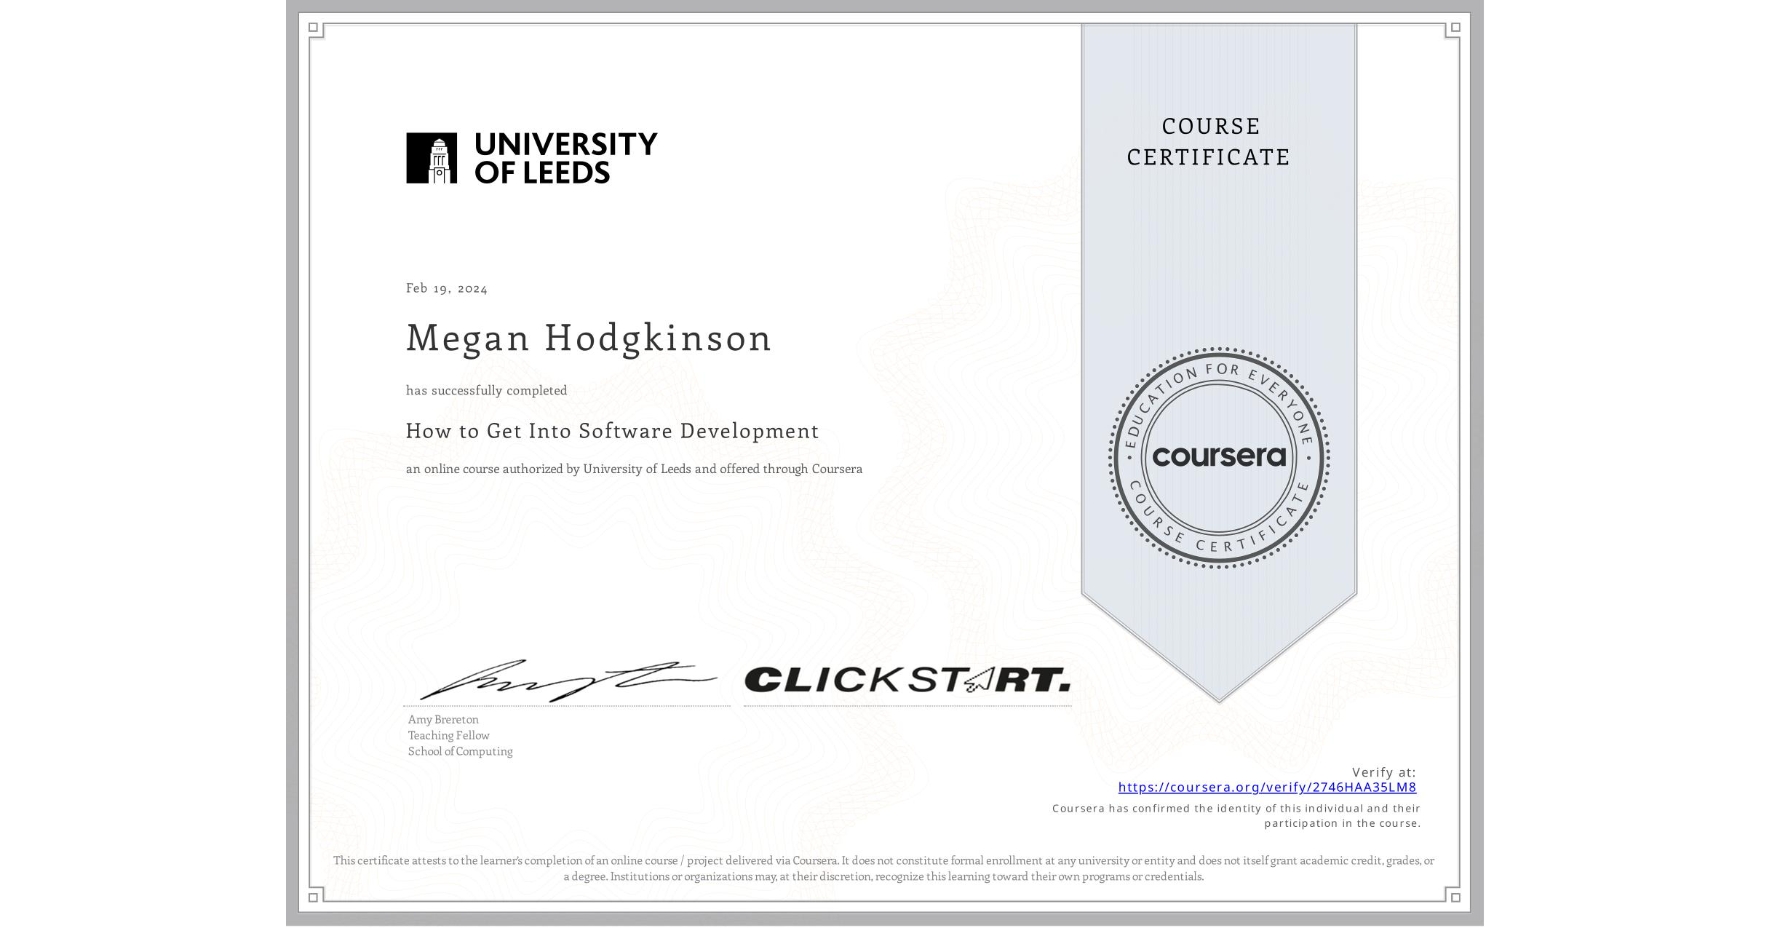
Task: Click the Amy Brereton signature
Action: (567, 680)
